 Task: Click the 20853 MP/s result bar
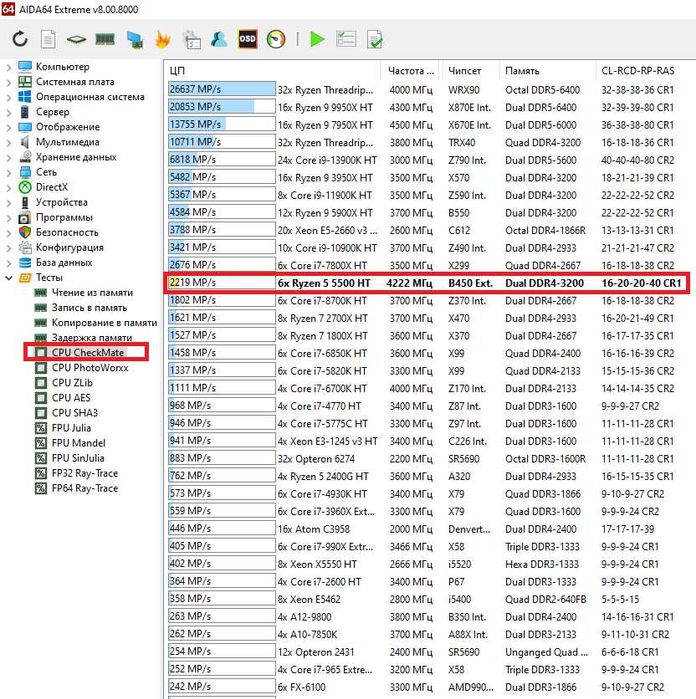[222, 107]
